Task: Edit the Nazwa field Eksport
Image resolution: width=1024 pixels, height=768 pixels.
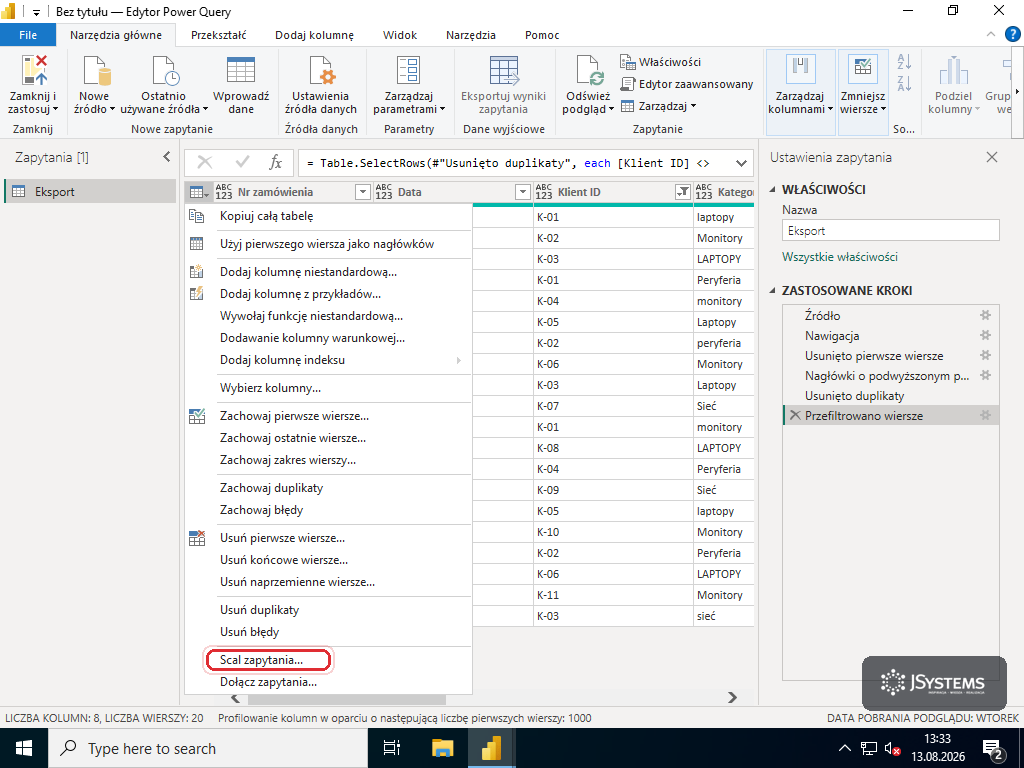Action: (890, 231)
